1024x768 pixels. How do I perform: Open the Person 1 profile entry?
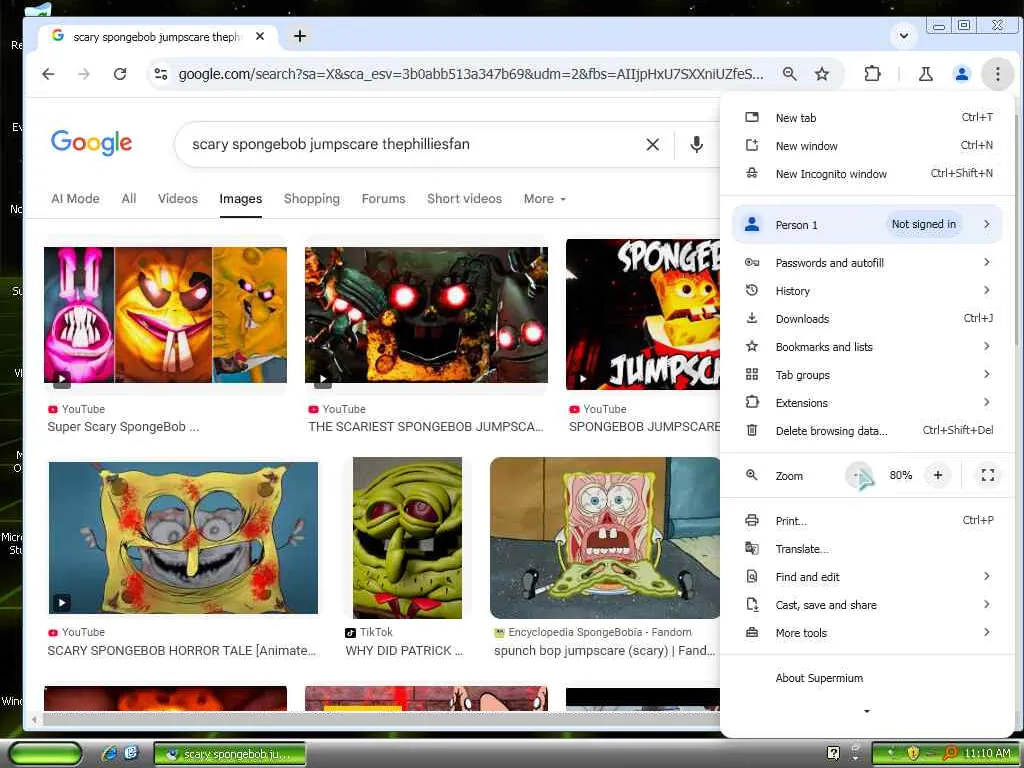coord(867,225)
